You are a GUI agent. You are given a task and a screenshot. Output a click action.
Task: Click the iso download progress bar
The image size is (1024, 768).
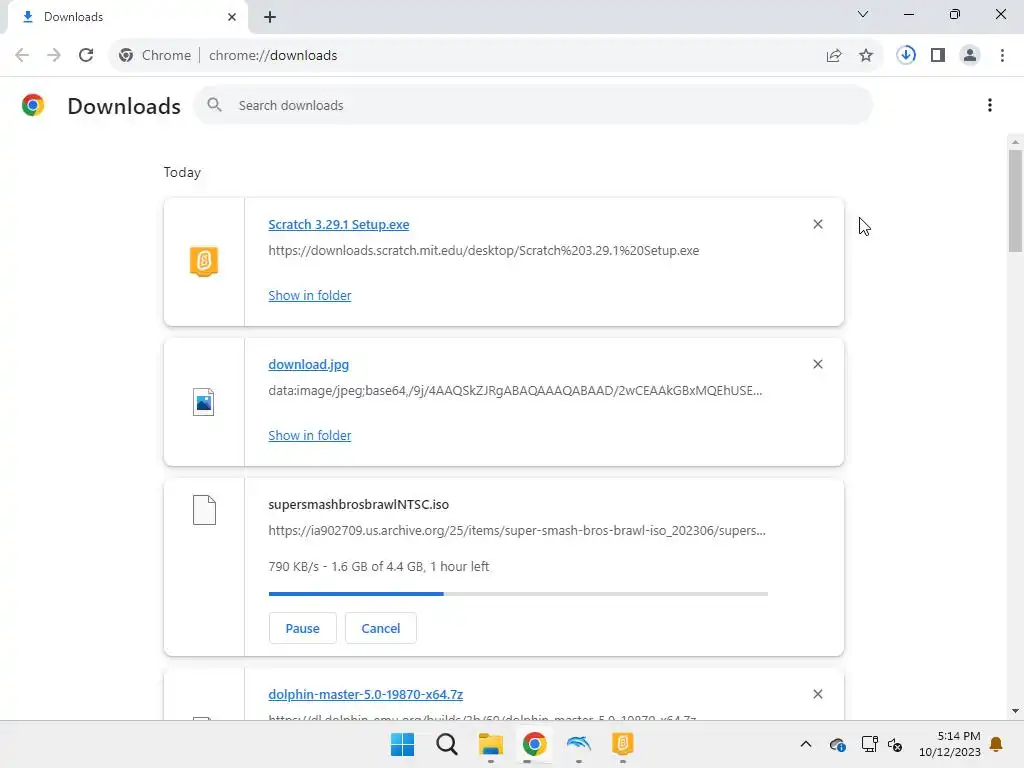pos(518,594)
